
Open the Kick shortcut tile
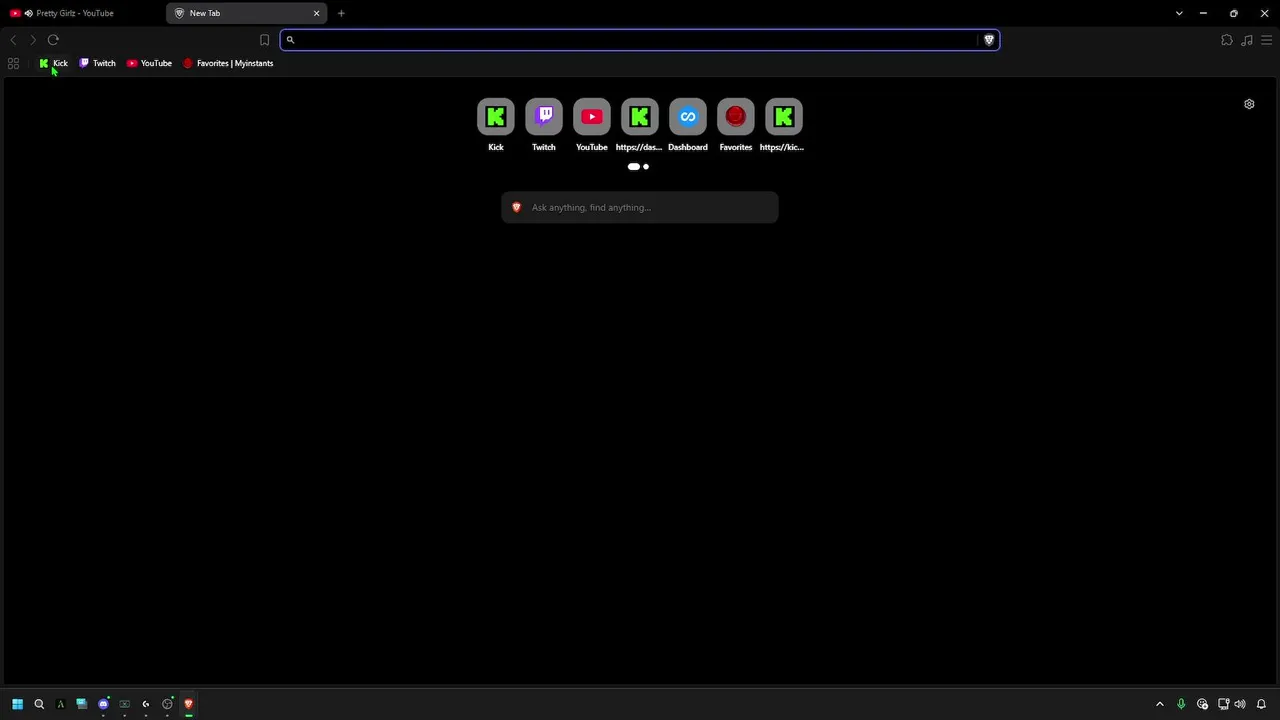tap(496, 117)
